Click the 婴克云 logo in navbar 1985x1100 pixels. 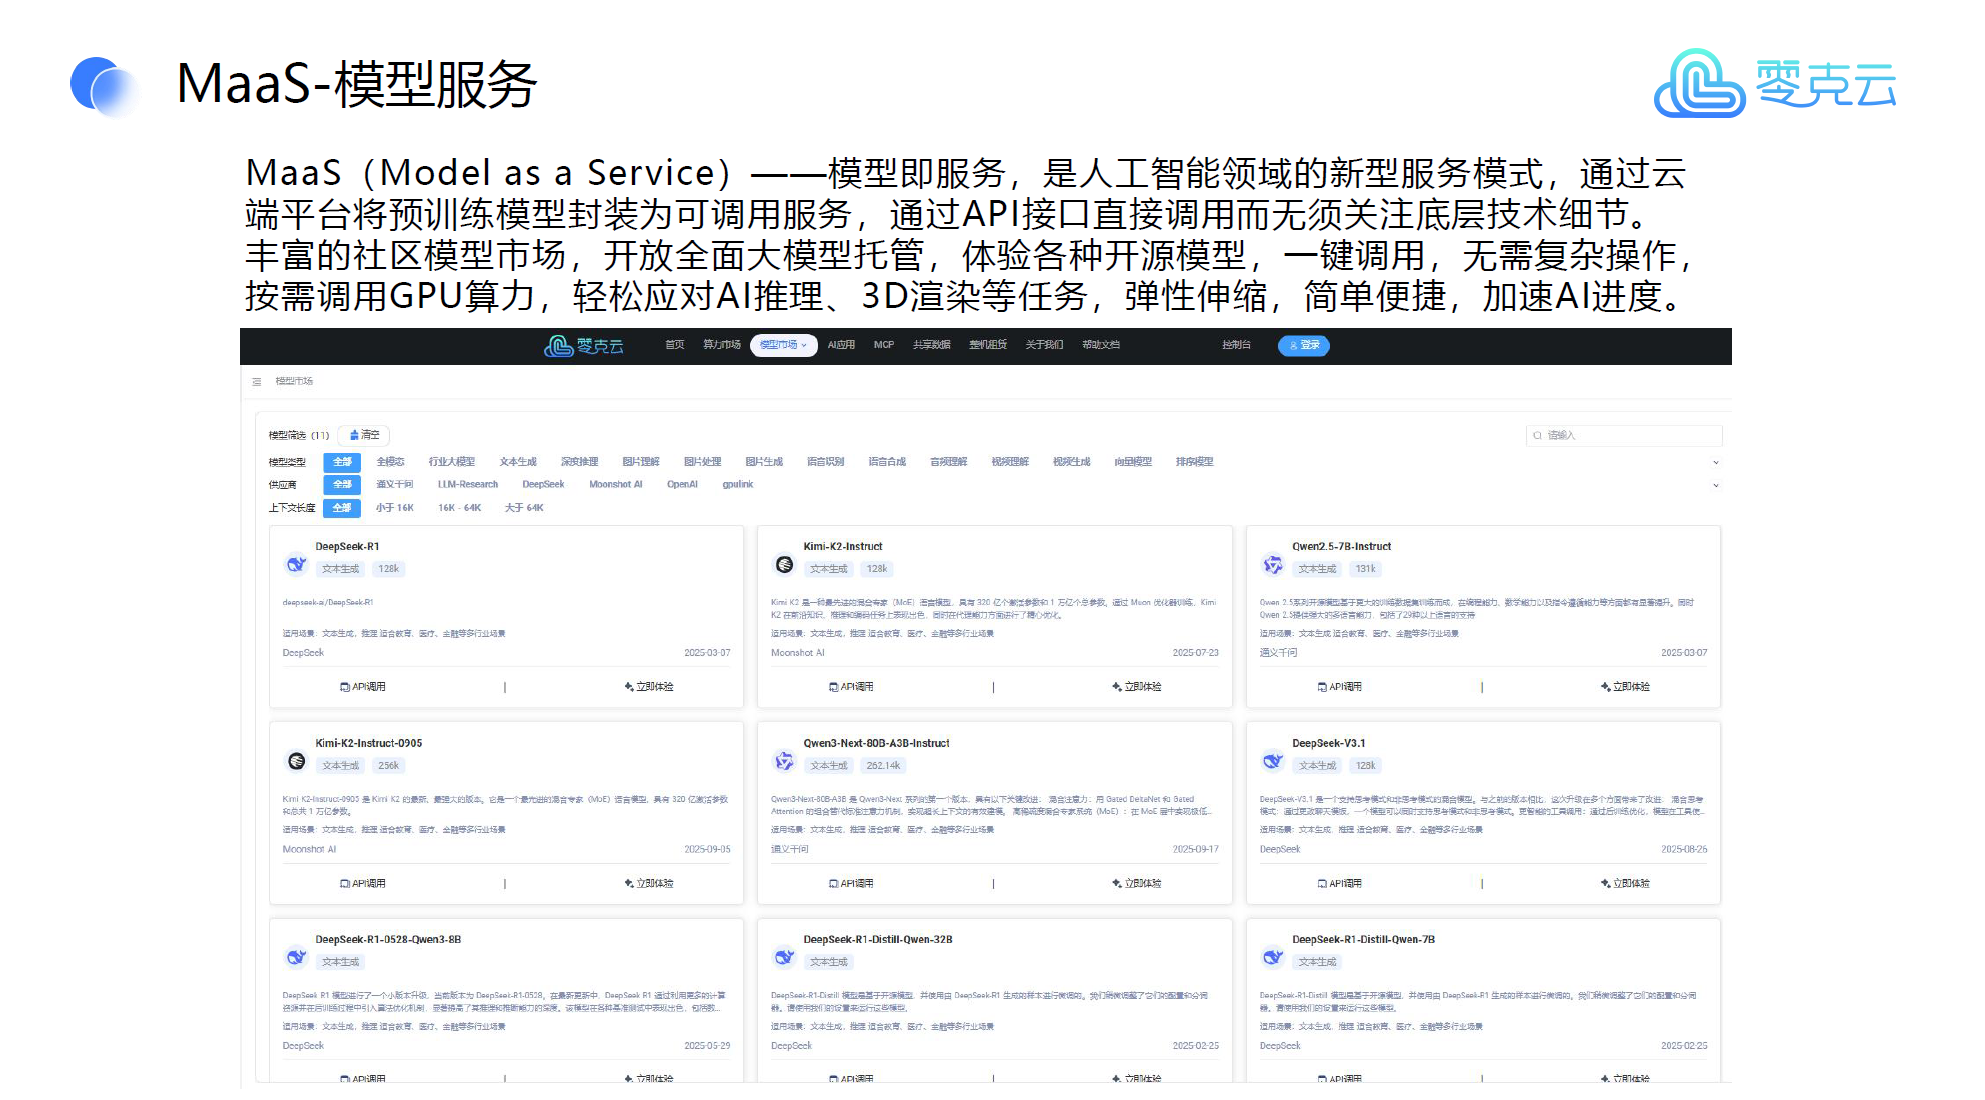(583, 346)
